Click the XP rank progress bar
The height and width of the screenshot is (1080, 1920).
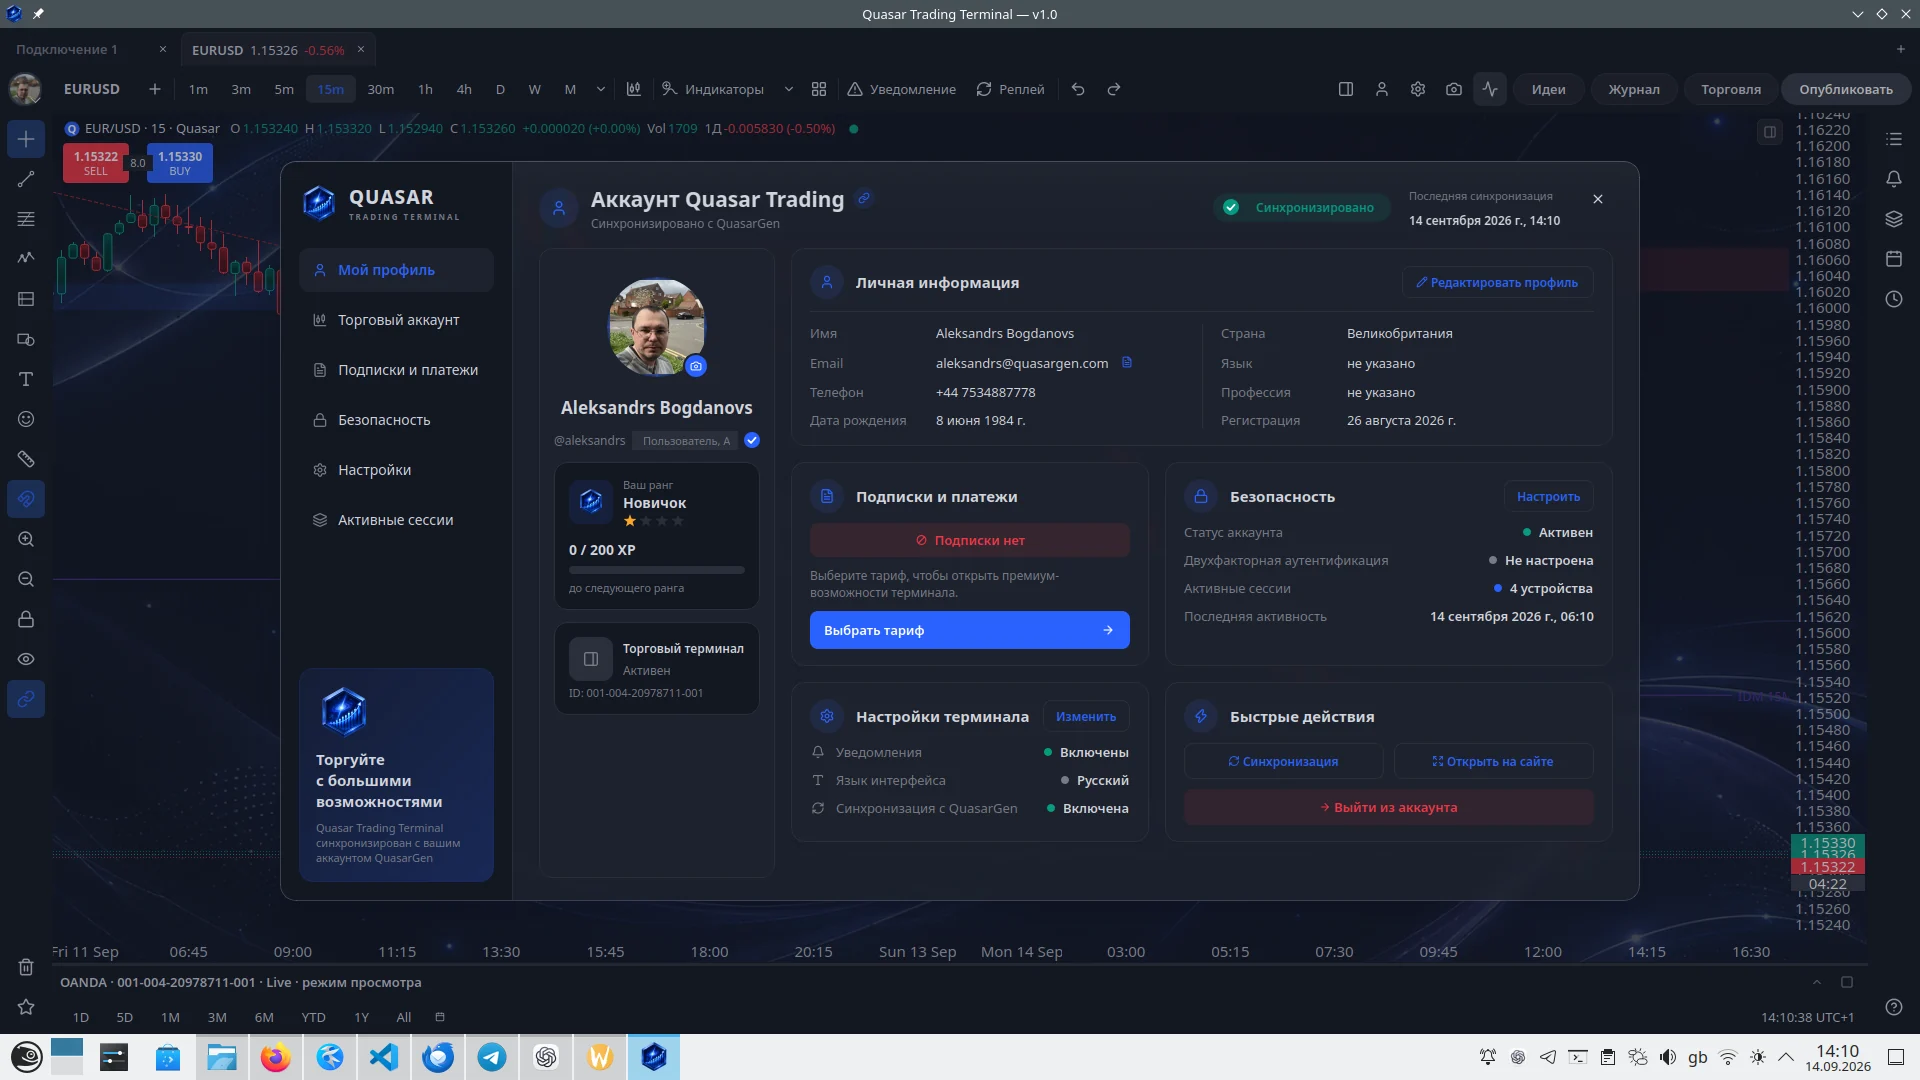(x=656, y=570)
